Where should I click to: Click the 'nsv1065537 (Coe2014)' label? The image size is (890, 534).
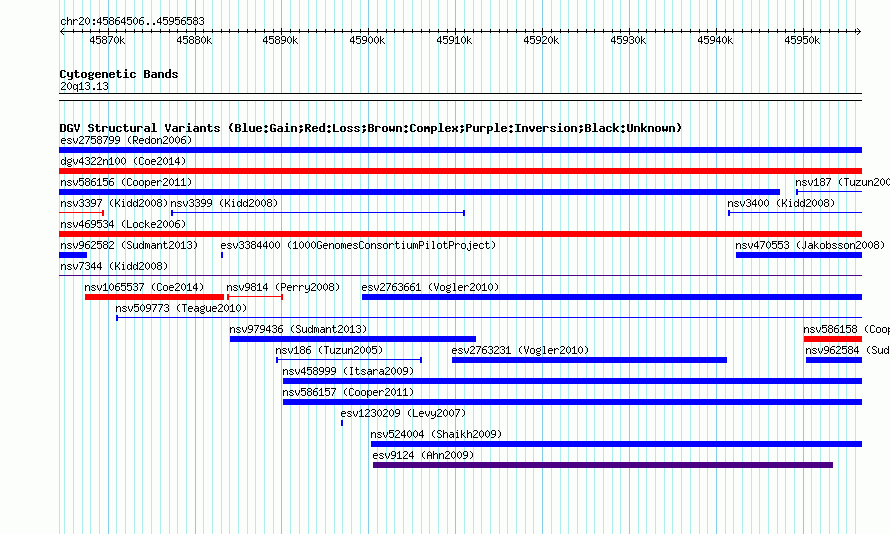tap(144, 287)
